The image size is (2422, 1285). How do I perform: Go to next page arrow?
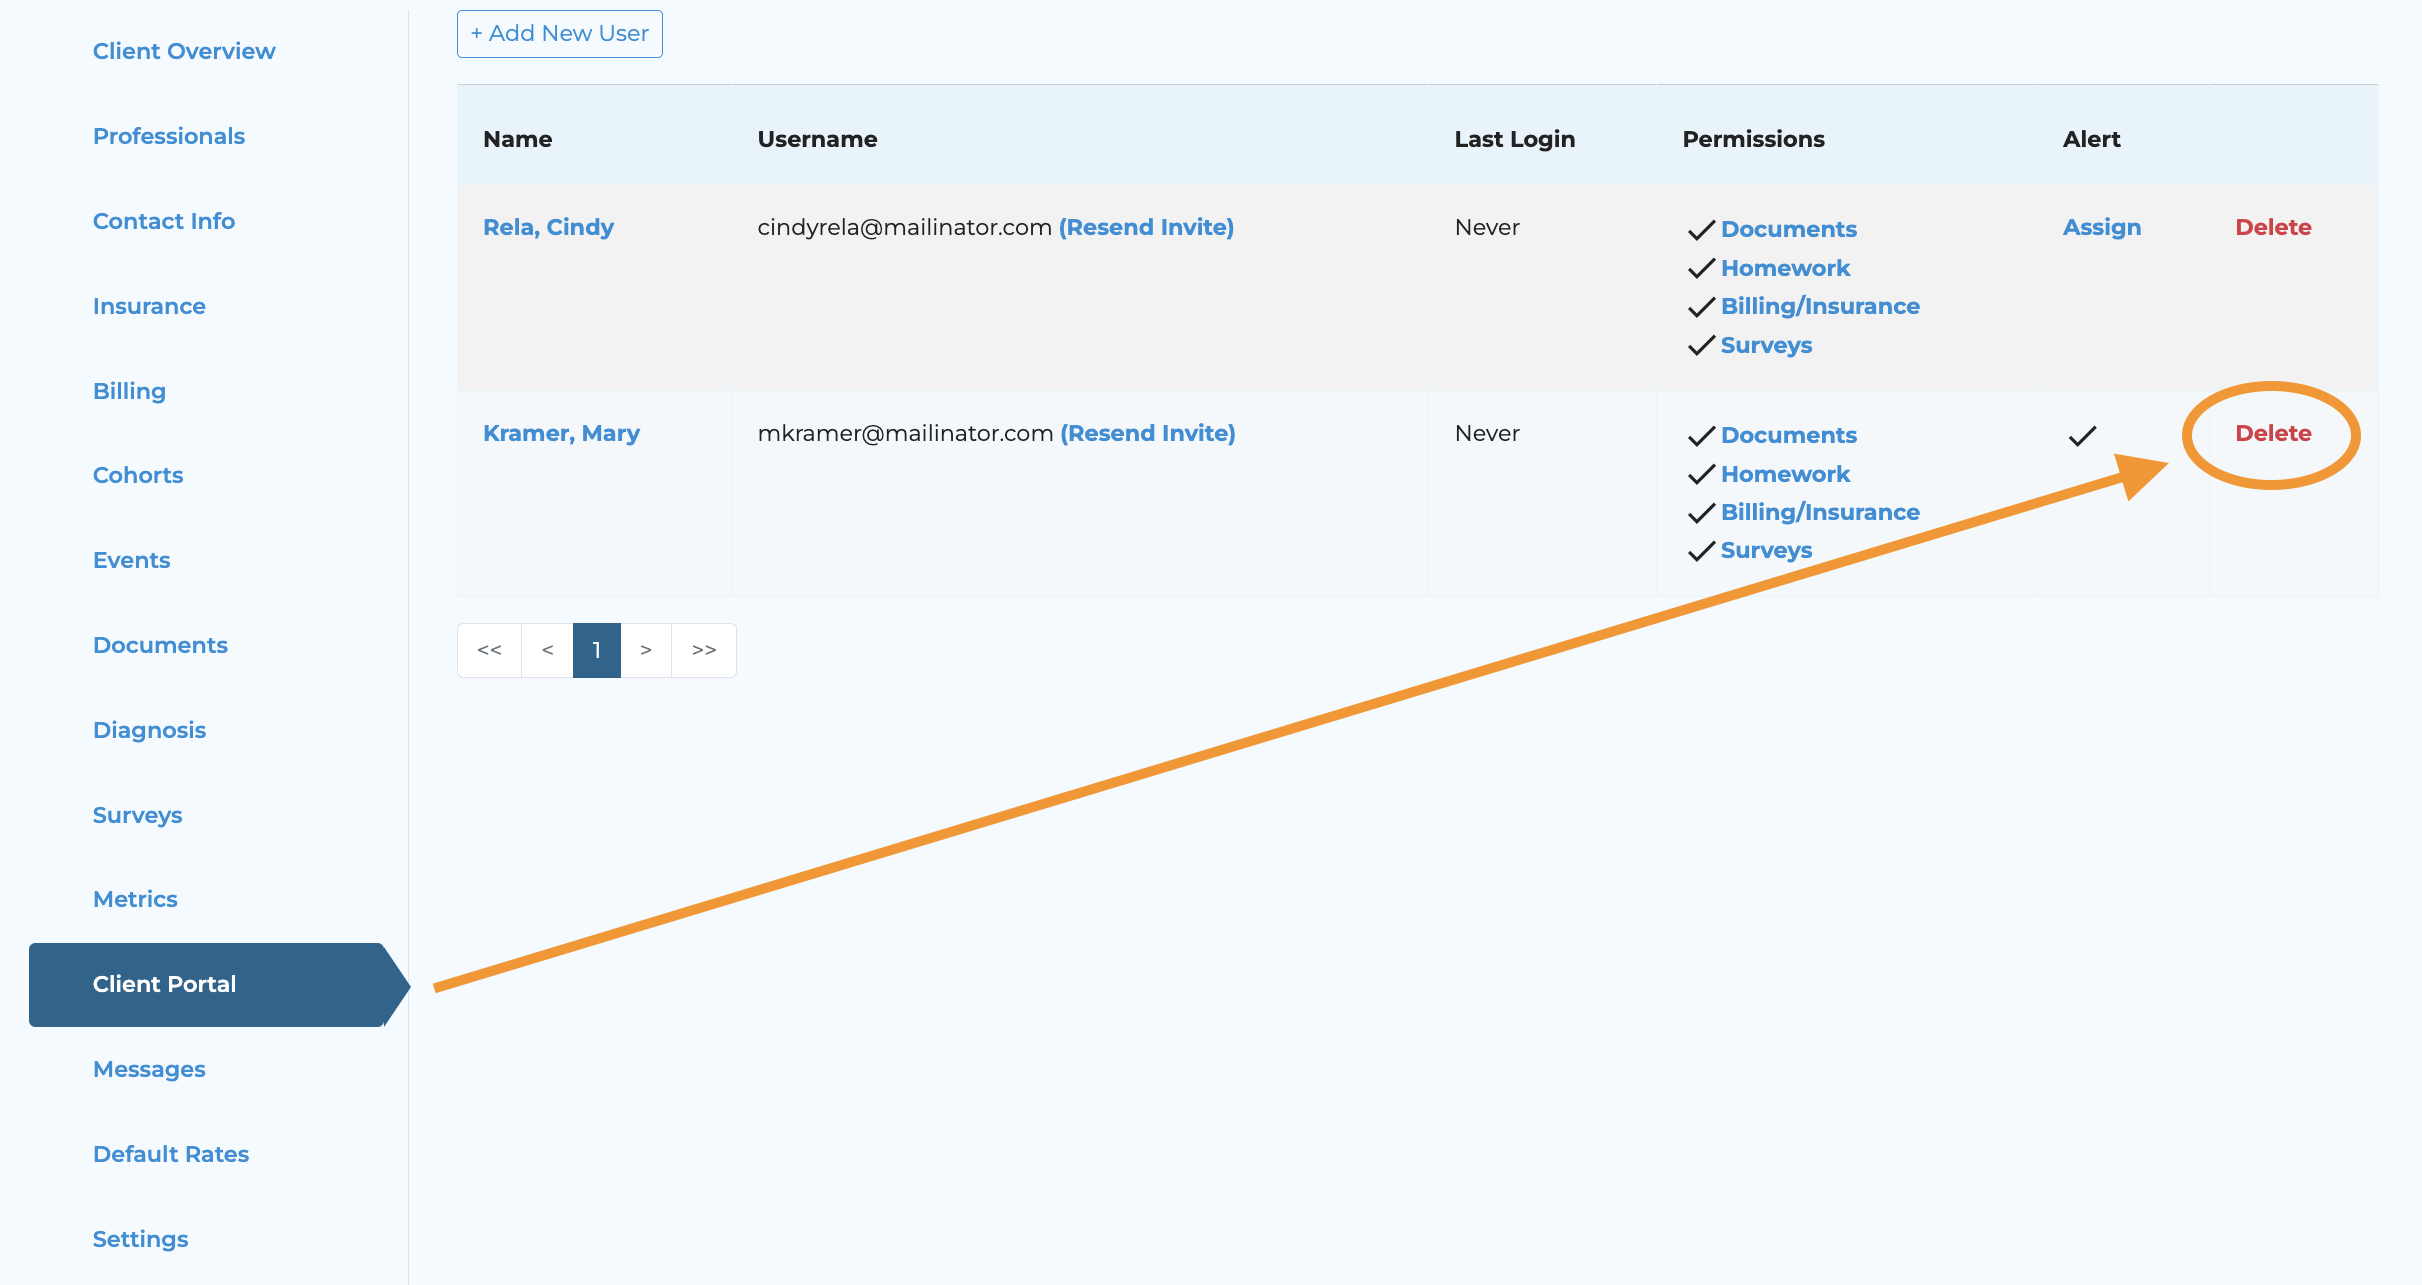[x=646, y=650]
